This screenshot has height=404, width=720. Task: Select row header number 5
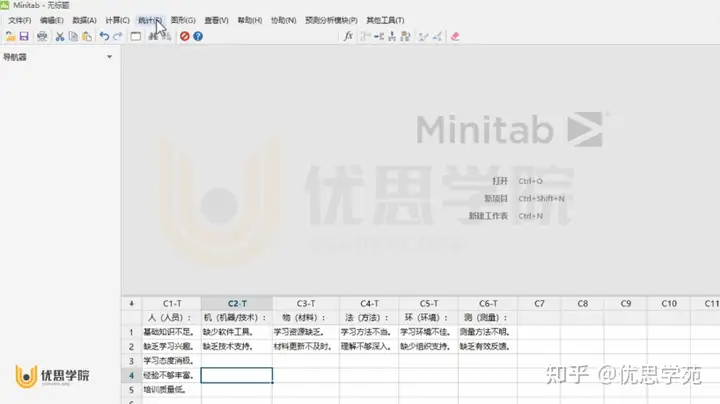131,390
